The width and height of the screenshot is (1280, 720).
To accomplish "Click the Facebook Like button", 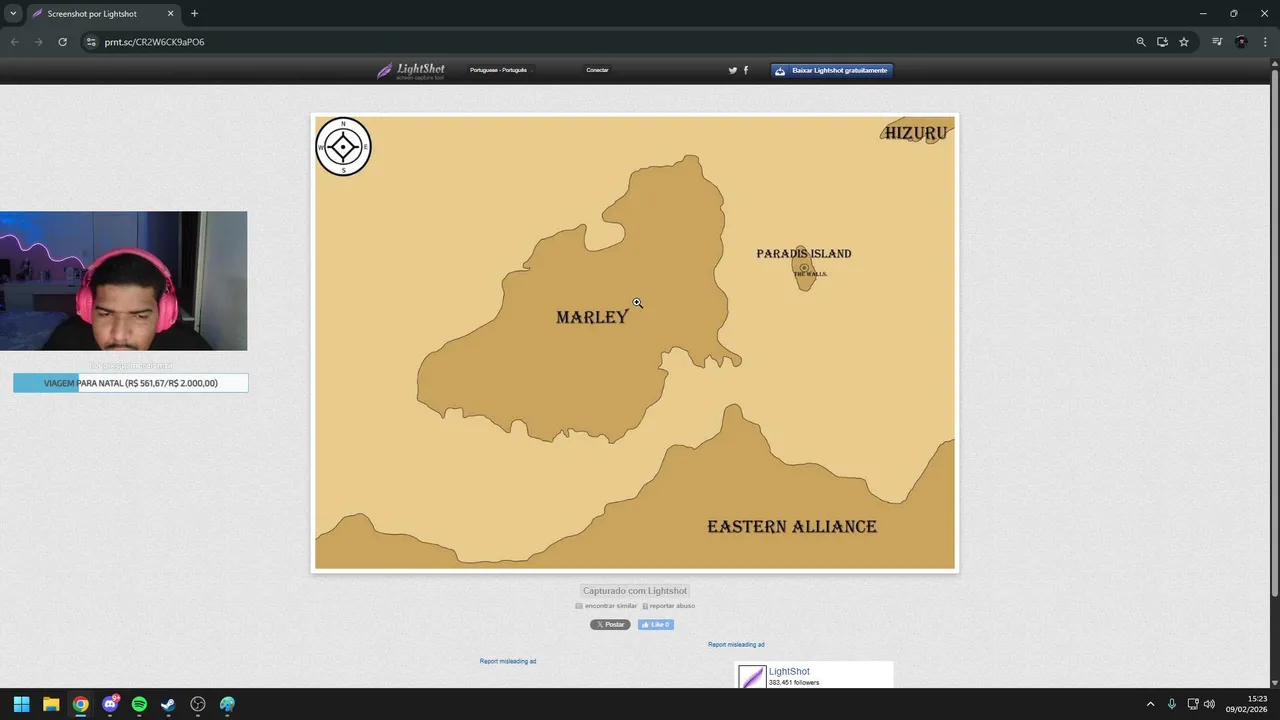I will (x=656, y=624).
